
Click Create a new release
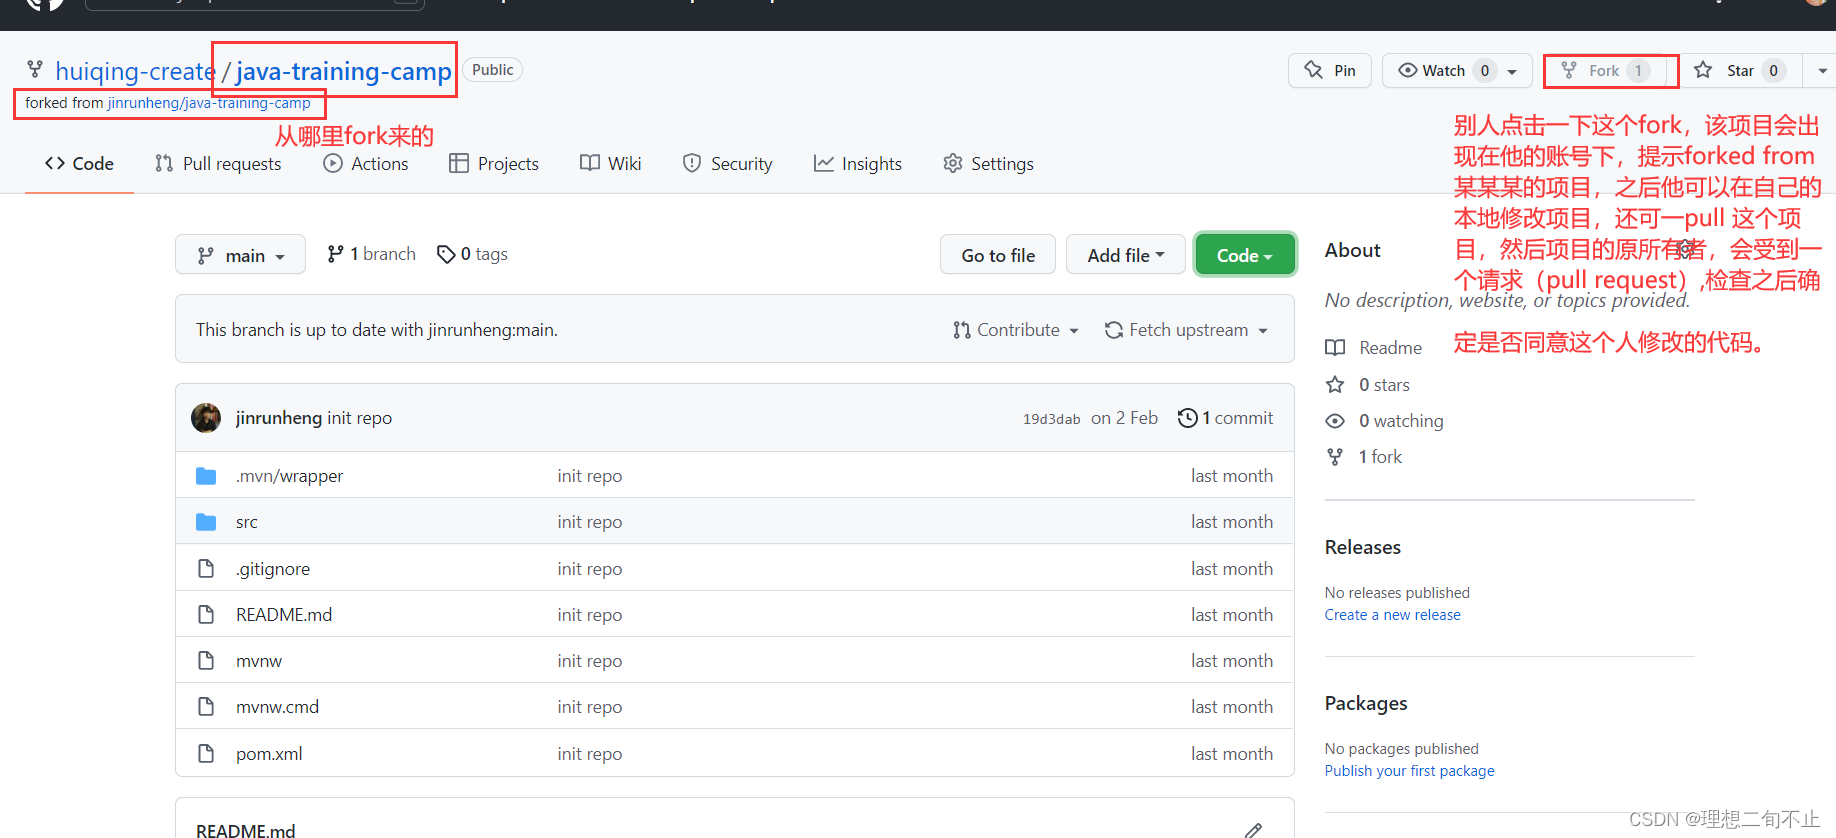click(x=1392, y=615)
